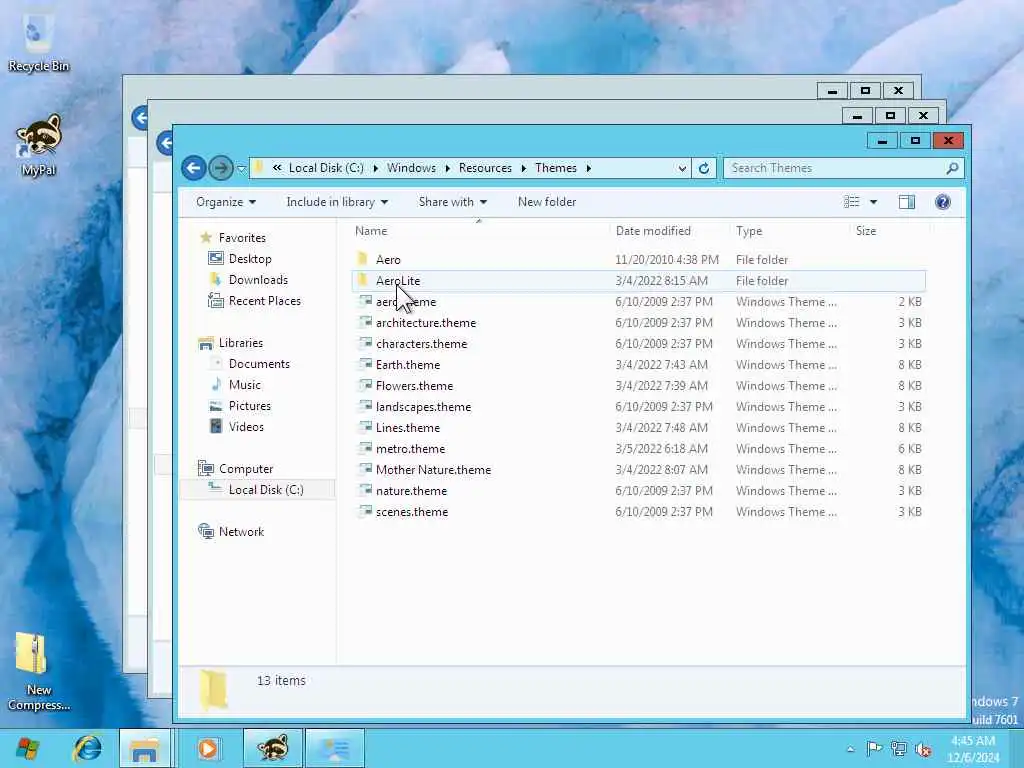This screenshot has height=768, width=1024.
Task: Launch Internet Explorer from taskbar
Action: tap(88, 748)
